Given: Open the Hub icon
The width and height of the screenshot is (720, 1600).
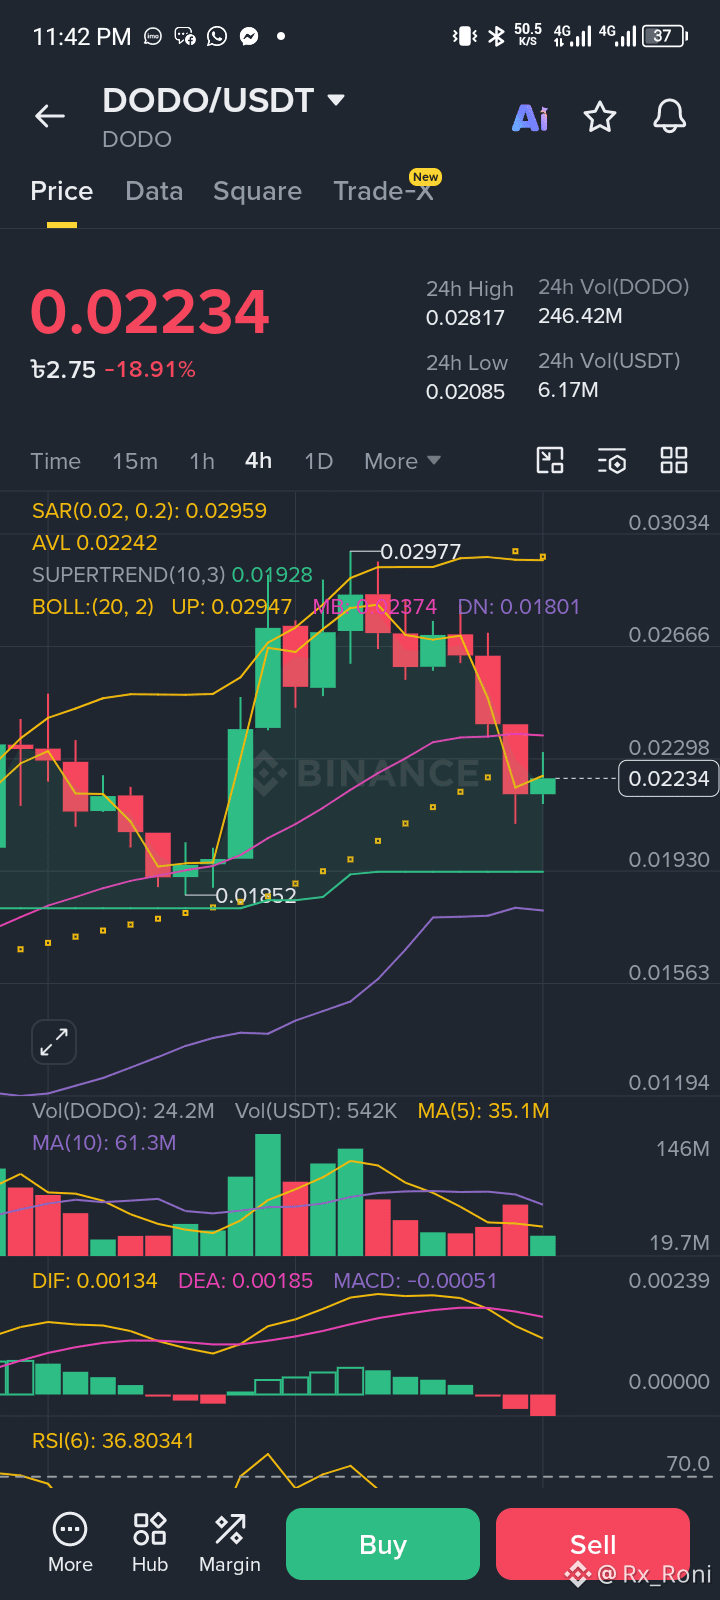Looking at the screenshot, I should [150, 1543].
